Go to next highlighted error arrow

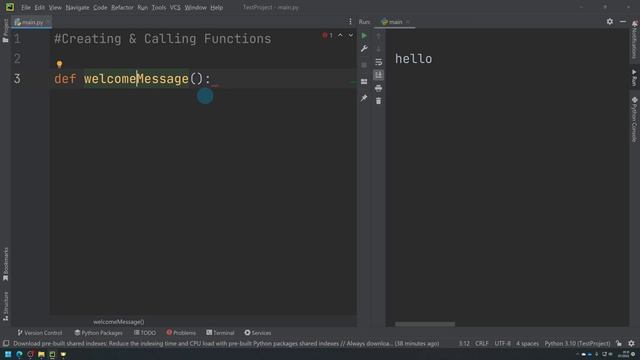(x=351, y=36)
